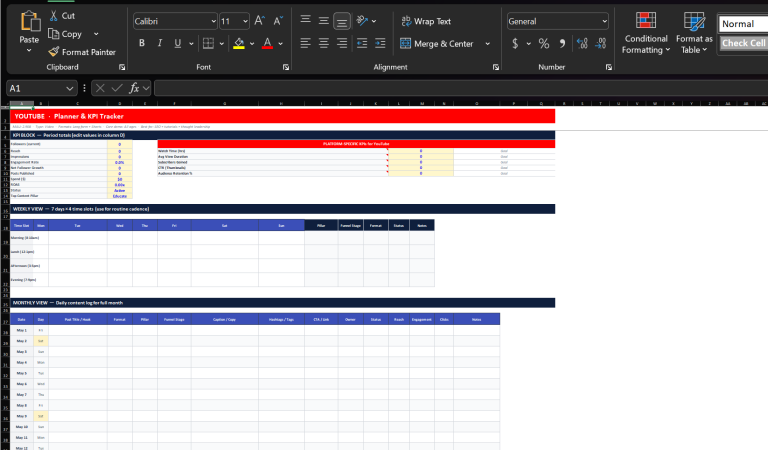Open the underline style arrow
The height and width of the screenshot is (450, 768).
[191, 44]
